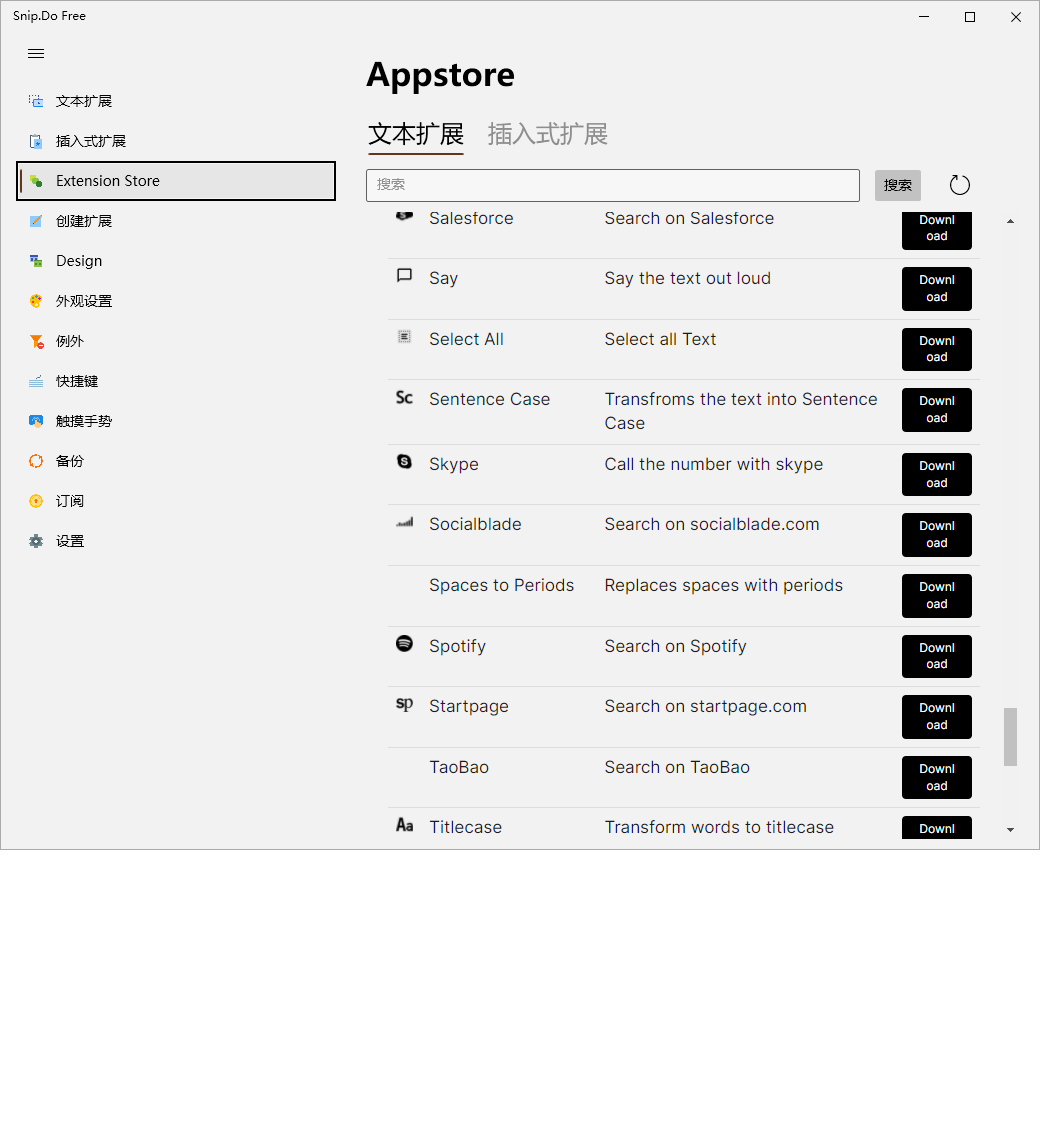Click the 设置 gear icon
1040x1124 pixels.
[x=36, y=541]
